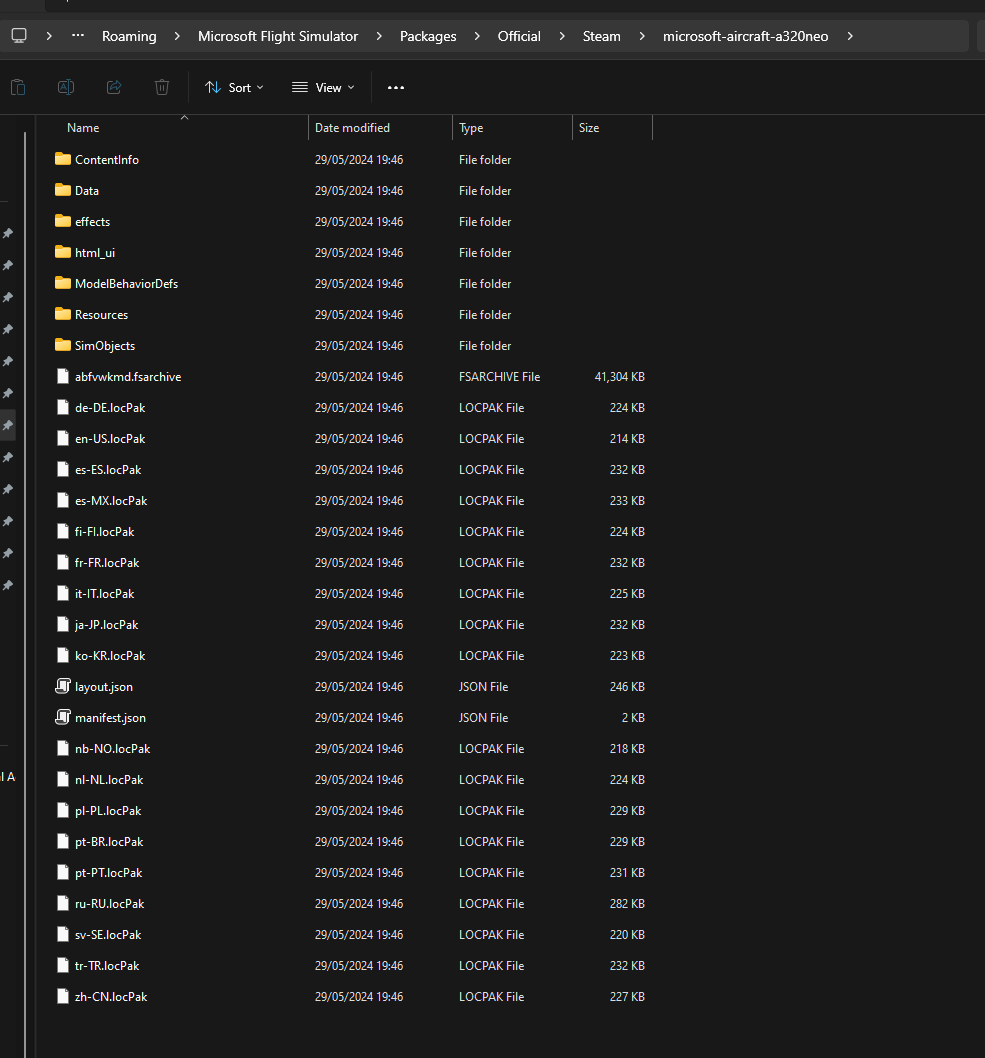Click the 246 KB size cell
This screenshot has width=985, height=1058.
tap(627, 686)
